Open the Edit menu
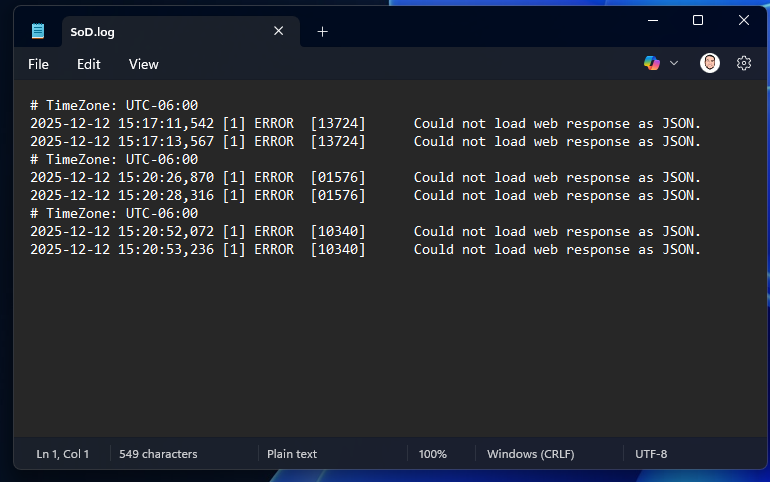Image resolution: width=770 pixels, height=482 pixels. 89,64
